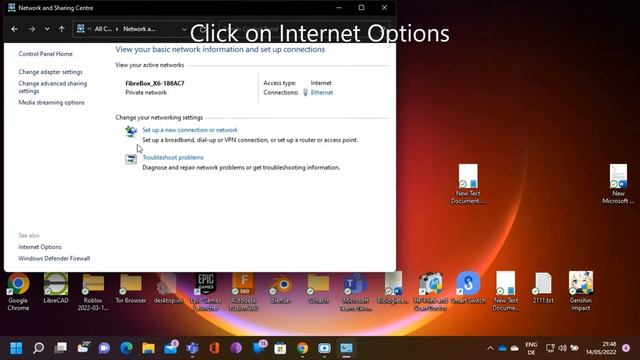
Task: Click the Forward arrow in the navigation bar
Action: pyautogui.click(x=32, y=29)
